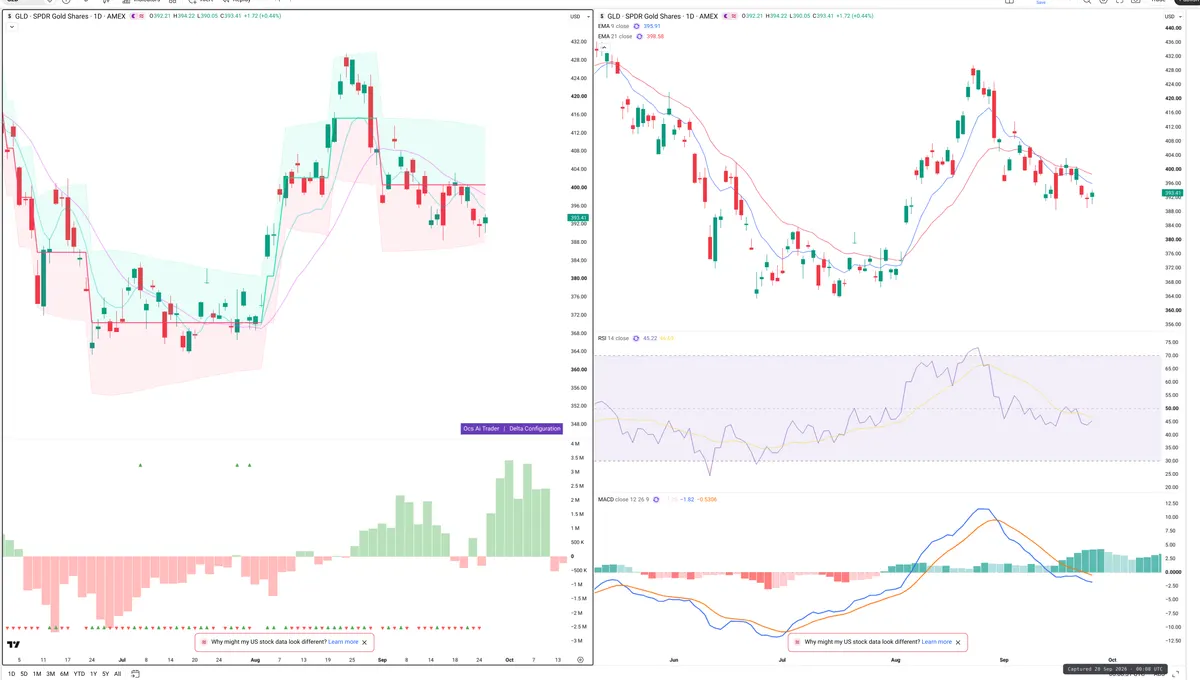Select the 1M time range
The image size is (1200, 680).
pos(37,674)
